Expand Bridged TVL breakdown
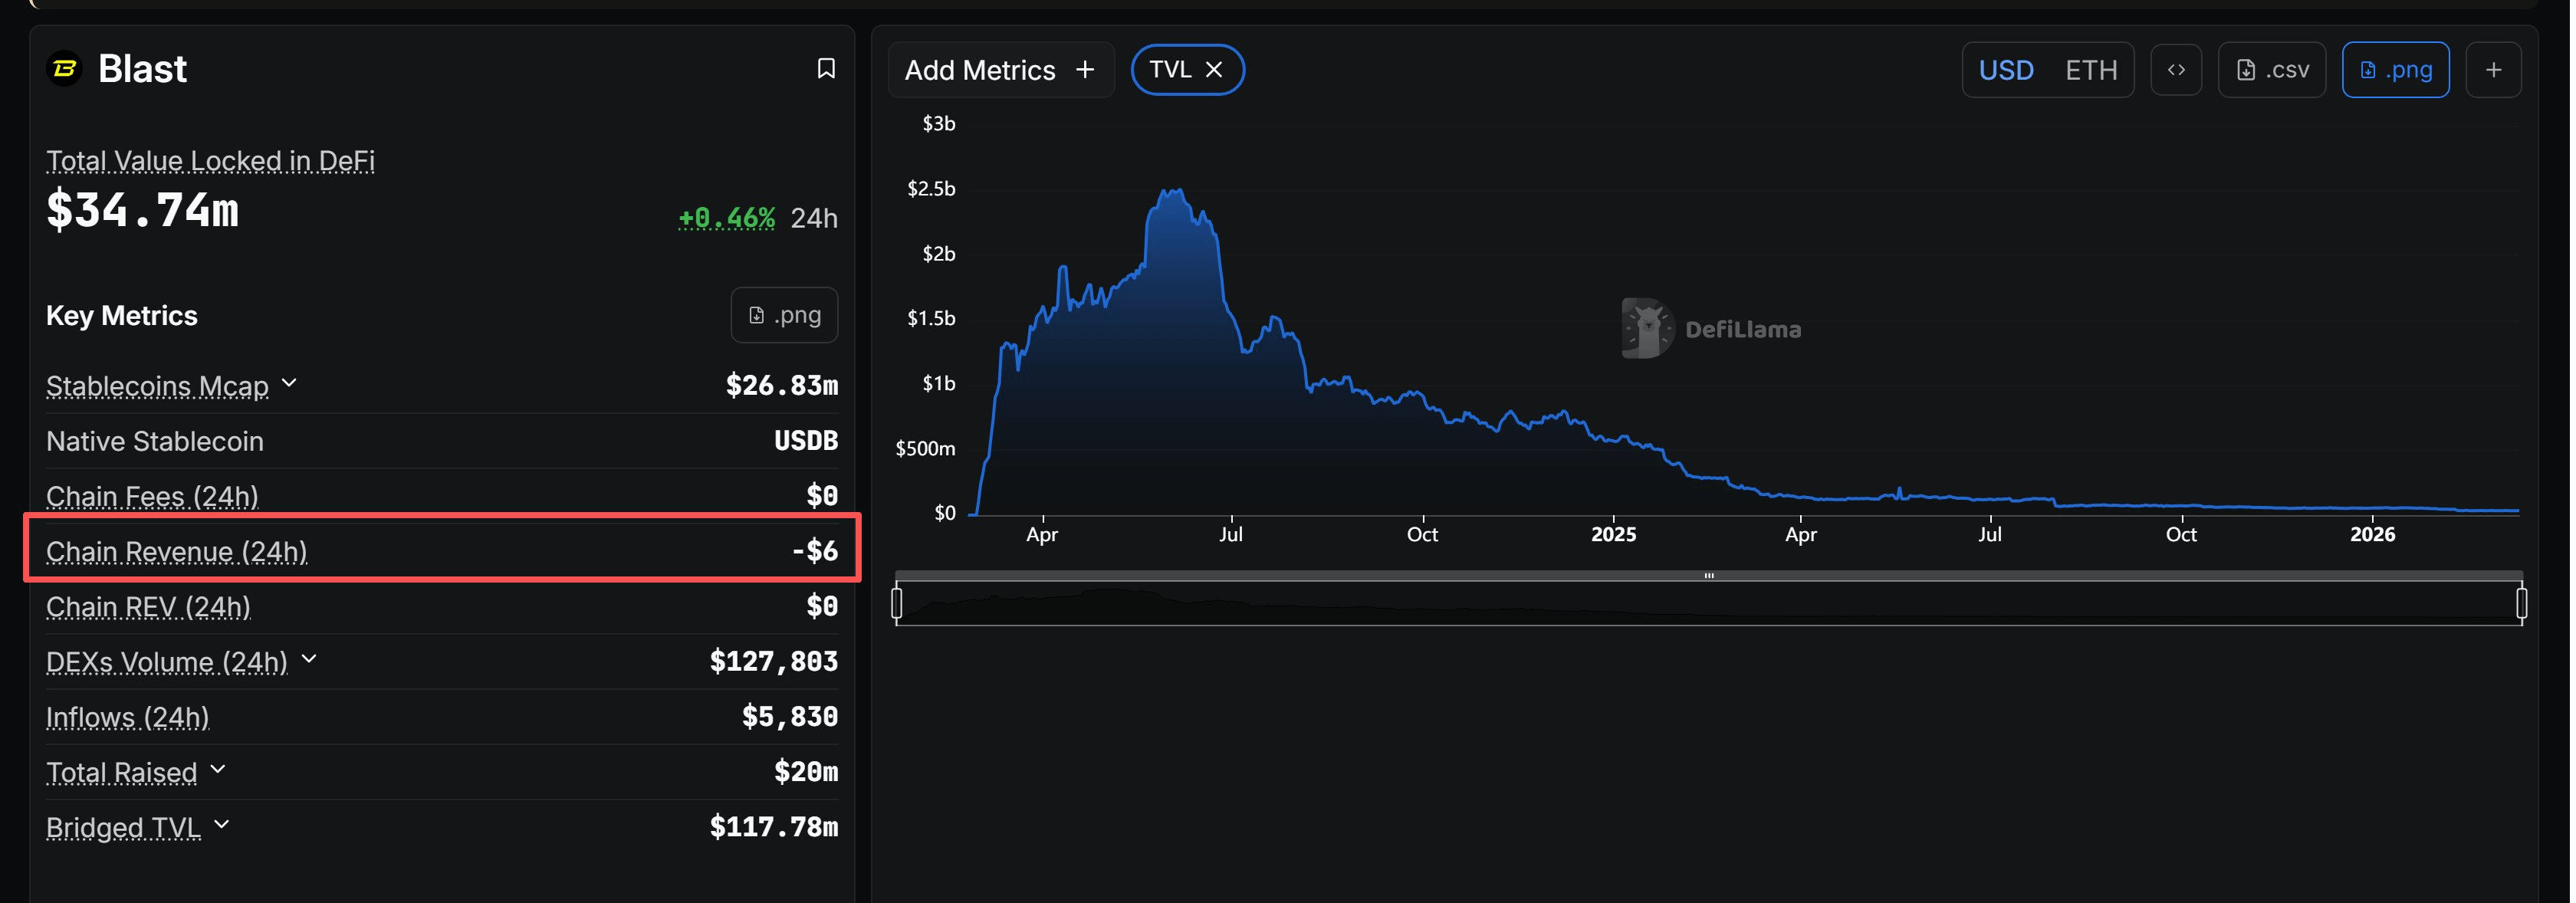The width and height of the screenshot is (2576, 903). 222,825
